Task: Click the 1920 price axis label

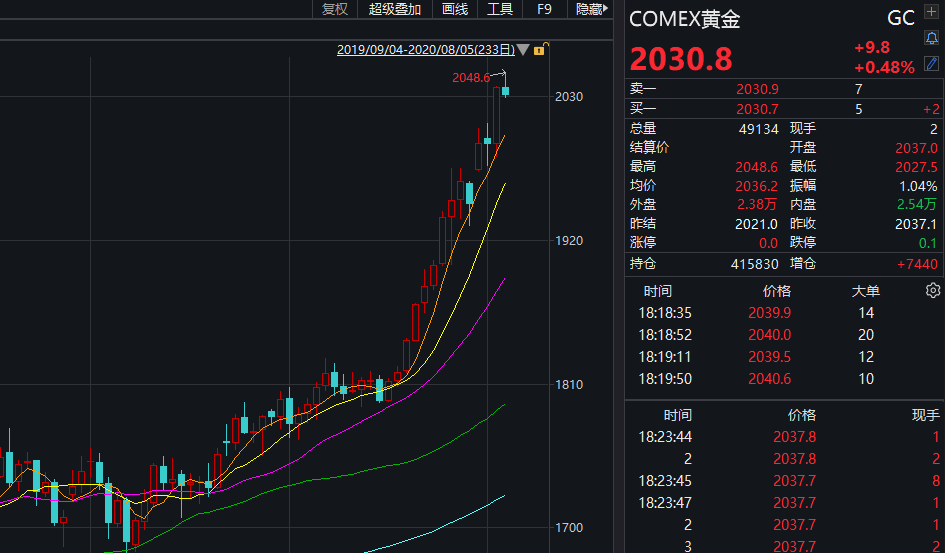Action: point(569,240)
